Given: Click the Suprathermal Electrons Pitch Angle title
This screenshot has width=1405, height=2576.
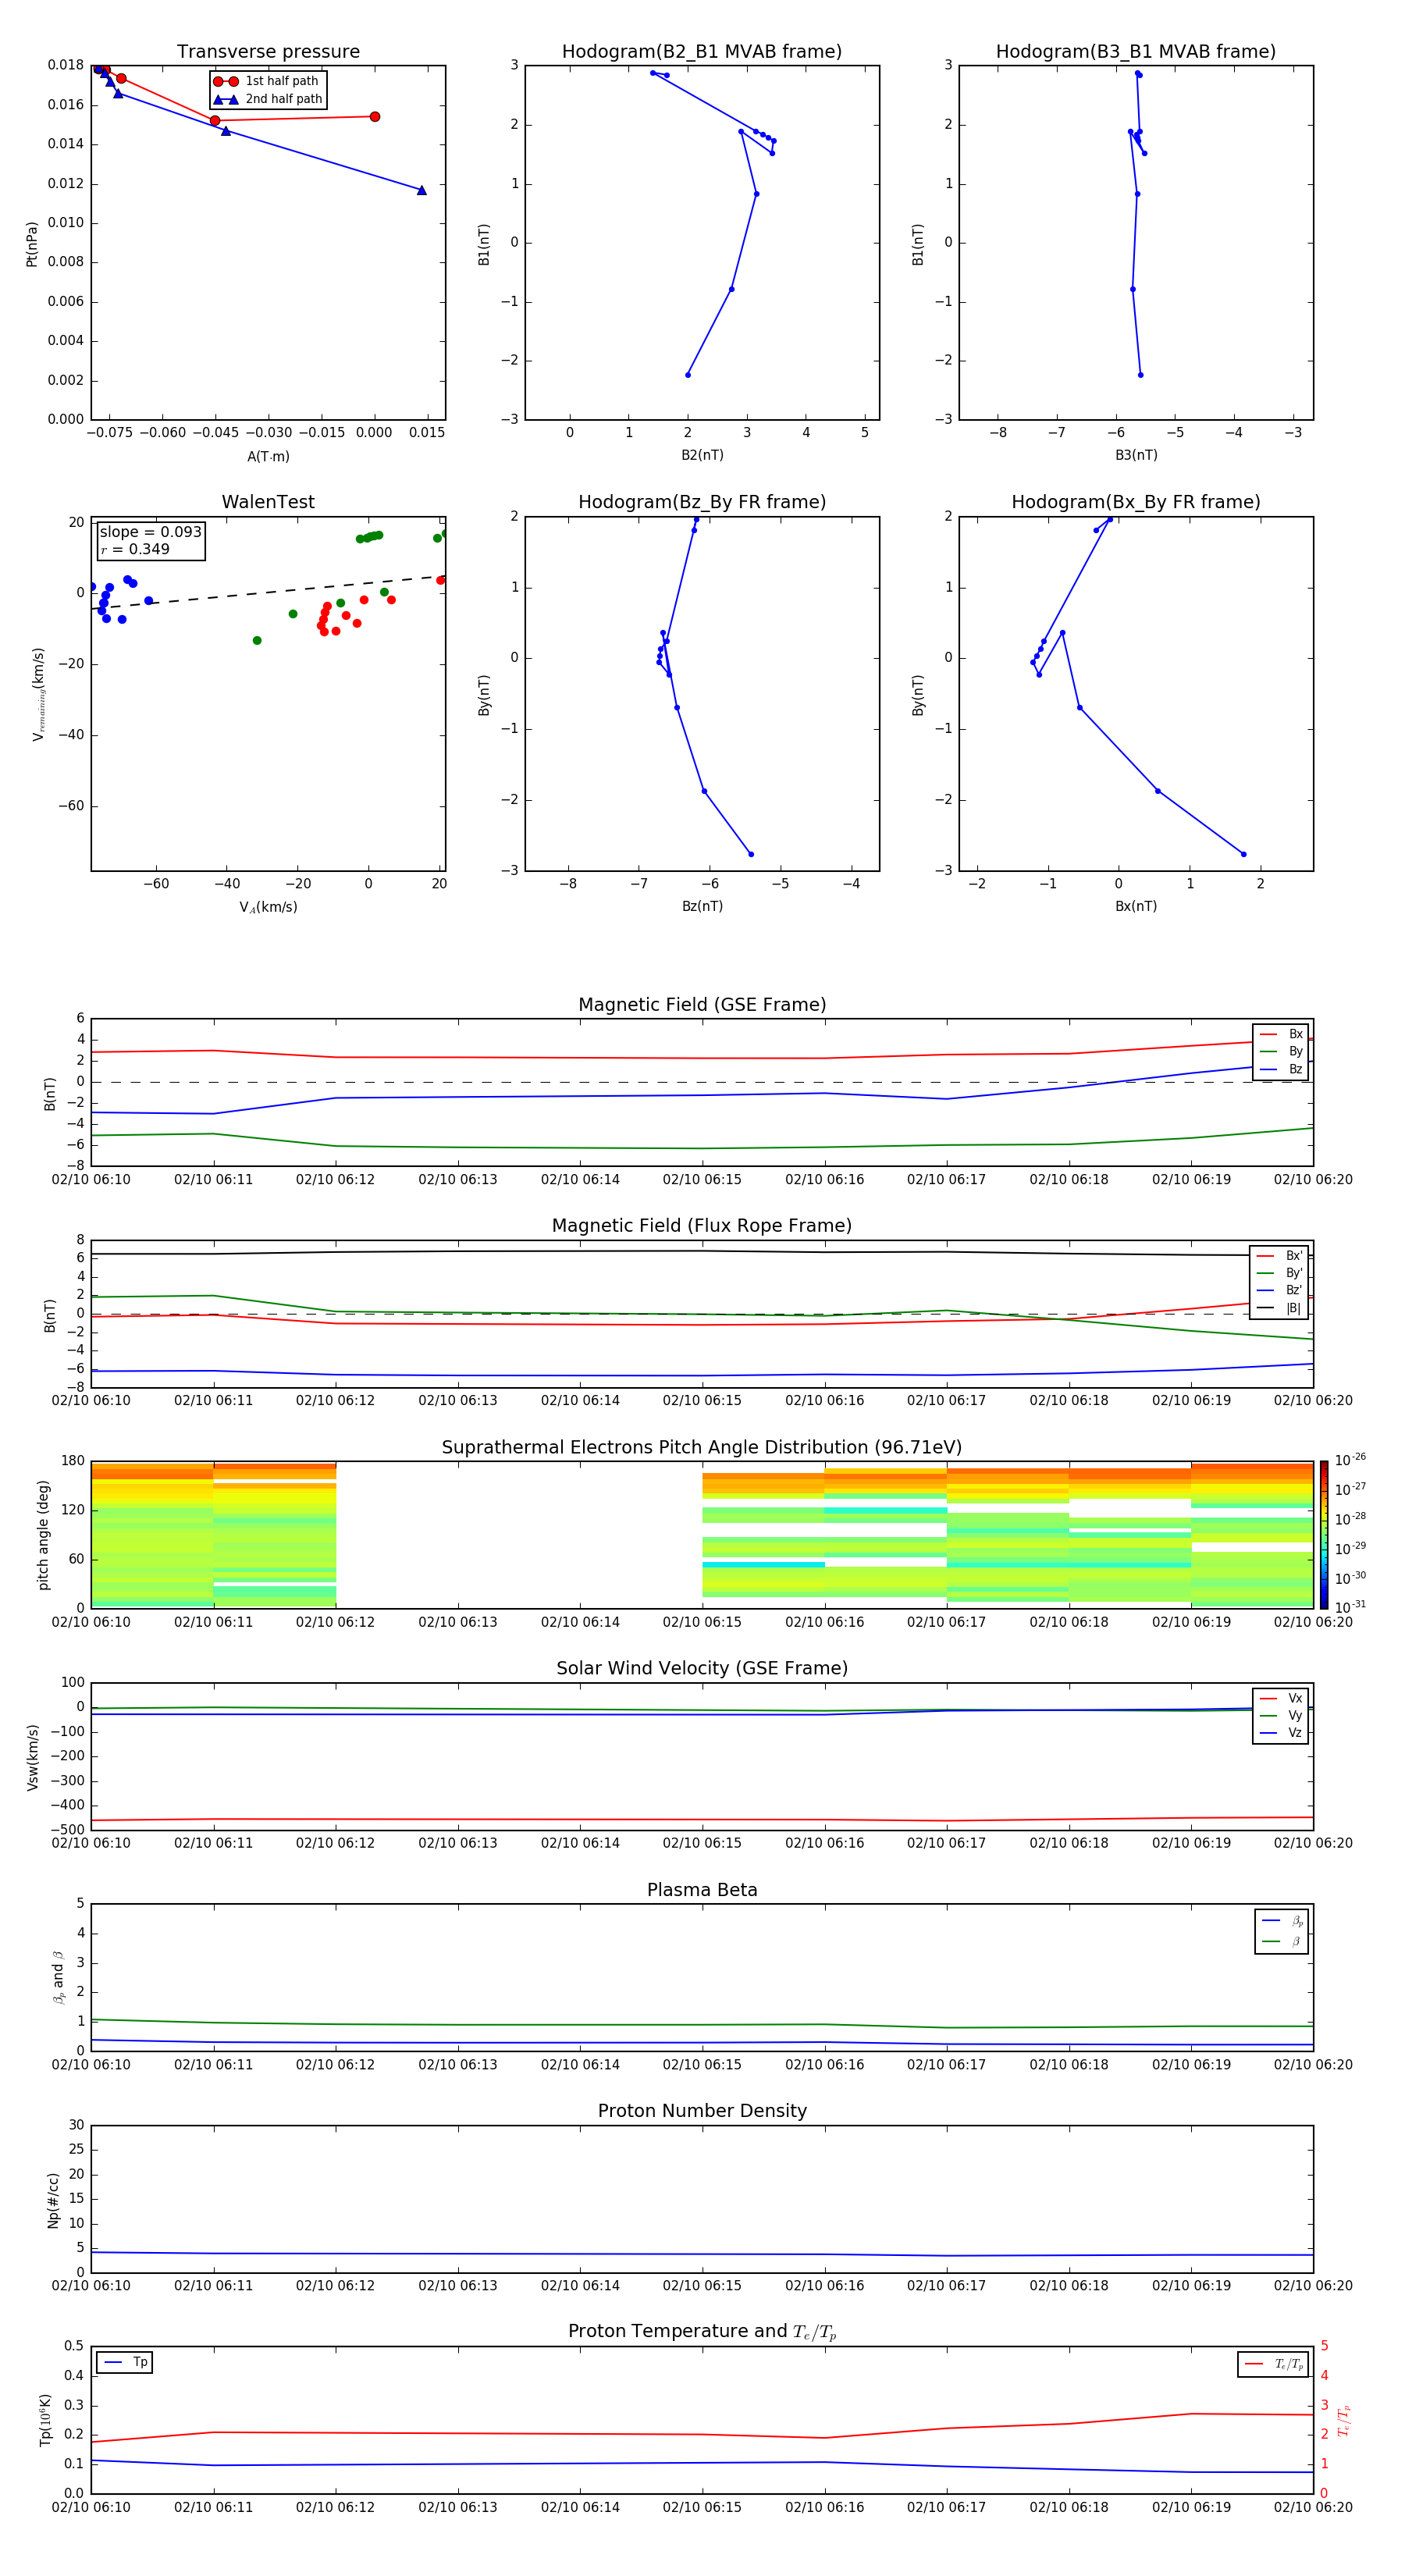Looking at the screenshot, I should 702,1448.
